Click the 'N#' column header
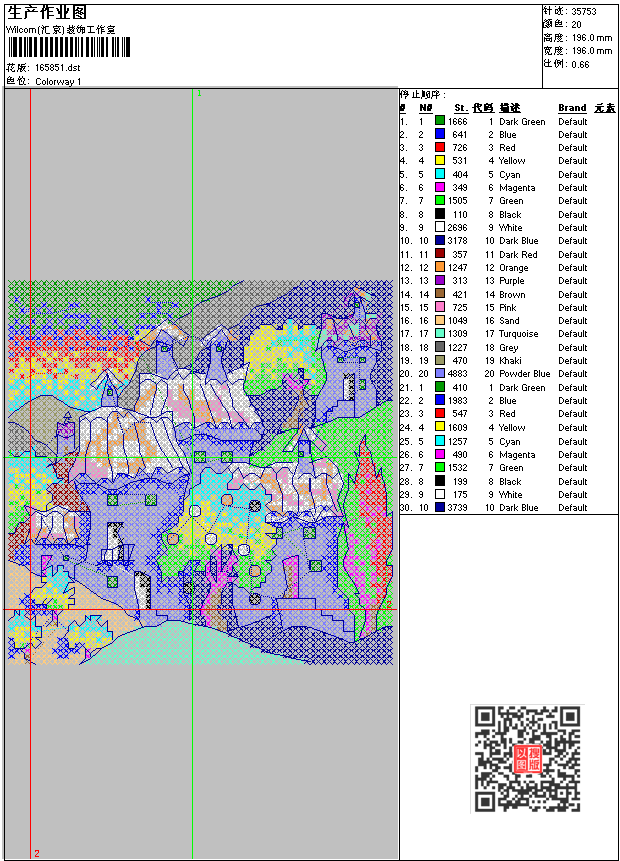 coord(426,108)
